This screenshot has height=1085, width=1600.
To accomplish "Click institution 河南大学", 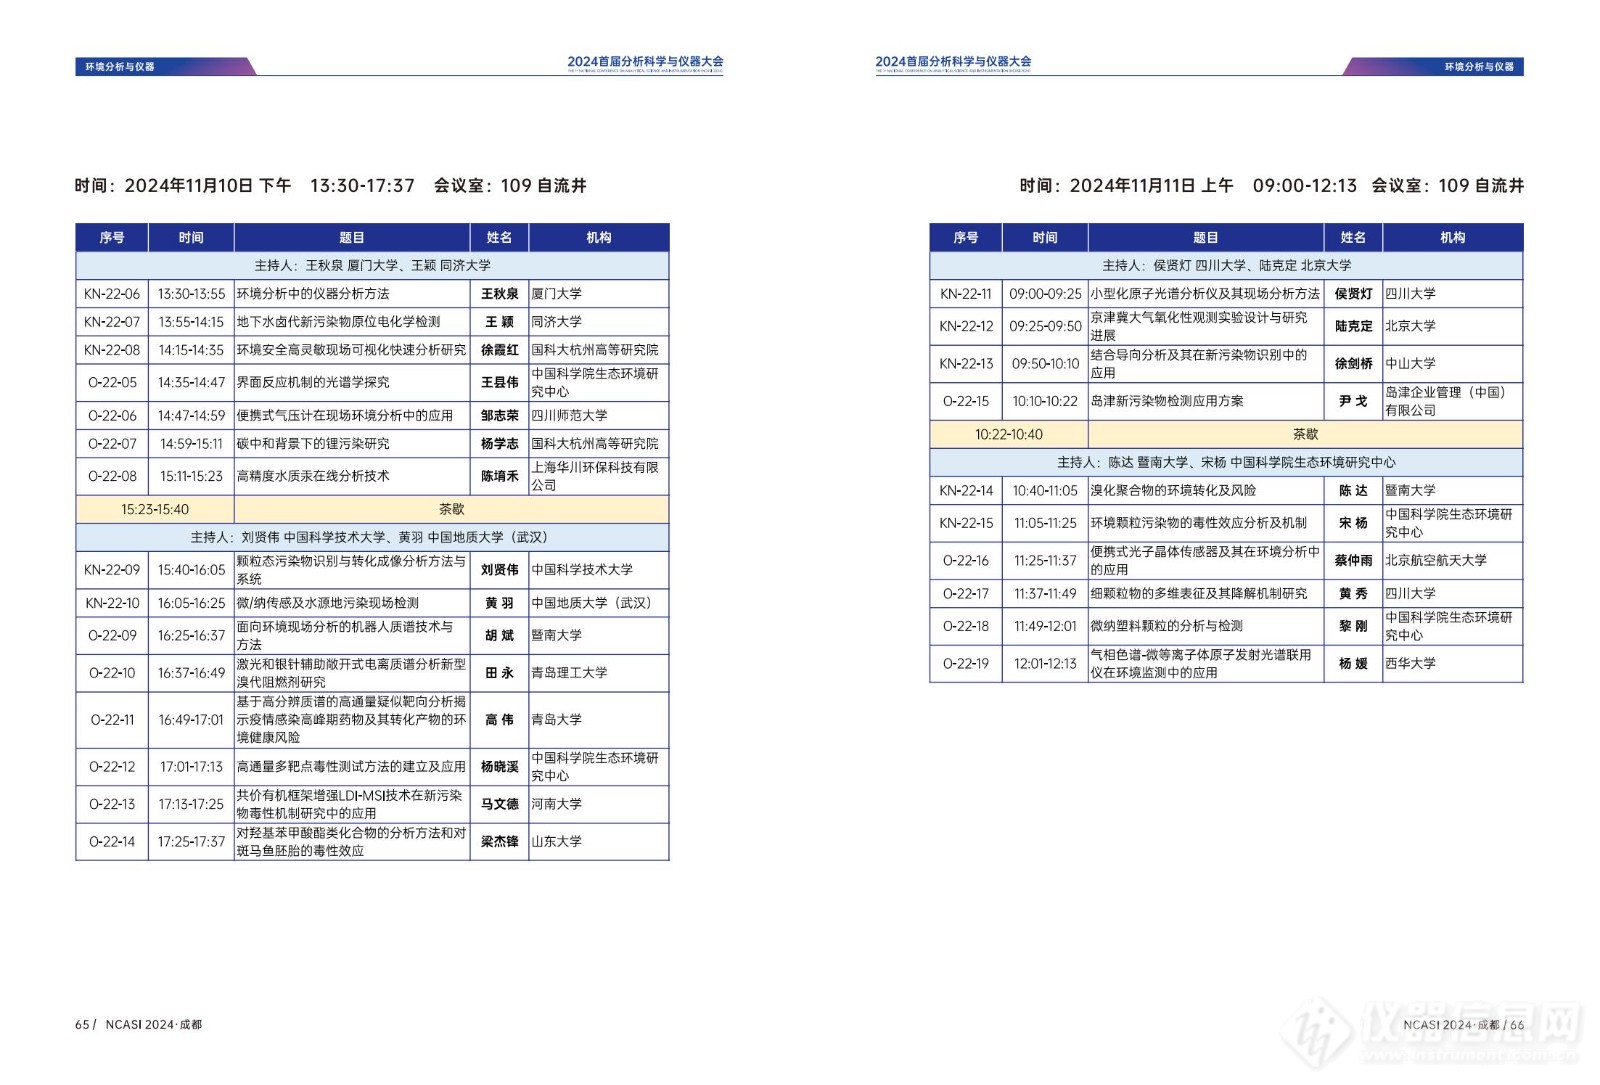I will click(556, 804).
